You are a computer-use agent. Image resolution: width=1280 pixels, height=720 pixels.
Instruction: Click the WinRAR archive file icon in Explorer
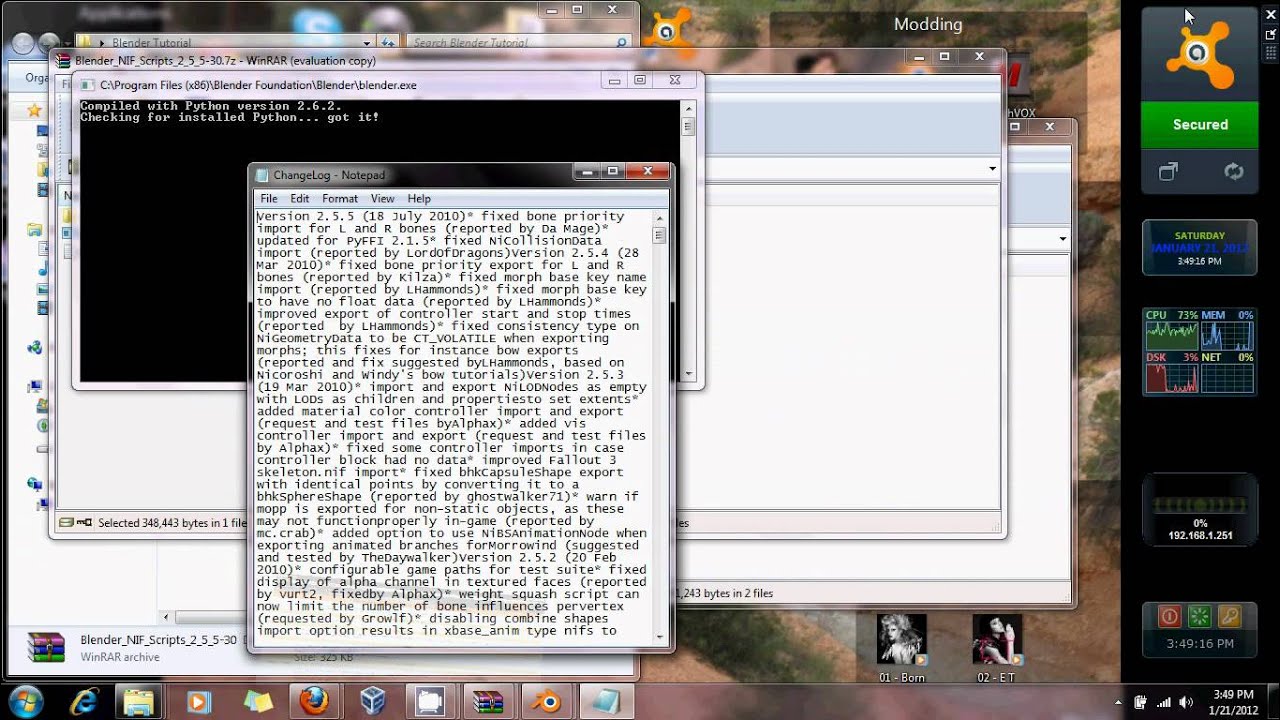46,648
